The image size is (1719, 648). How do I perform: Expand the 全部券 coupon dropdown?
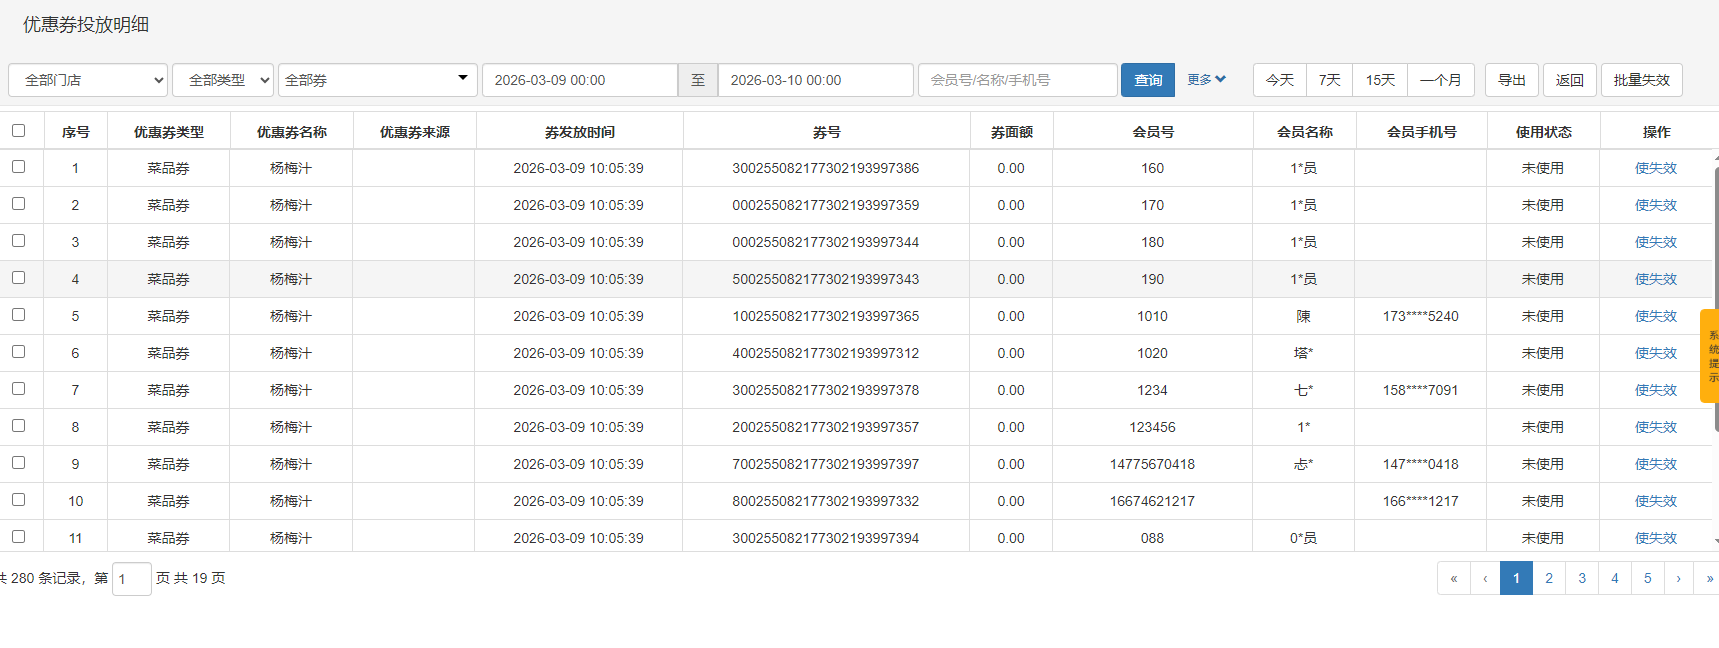pos(377,80)
